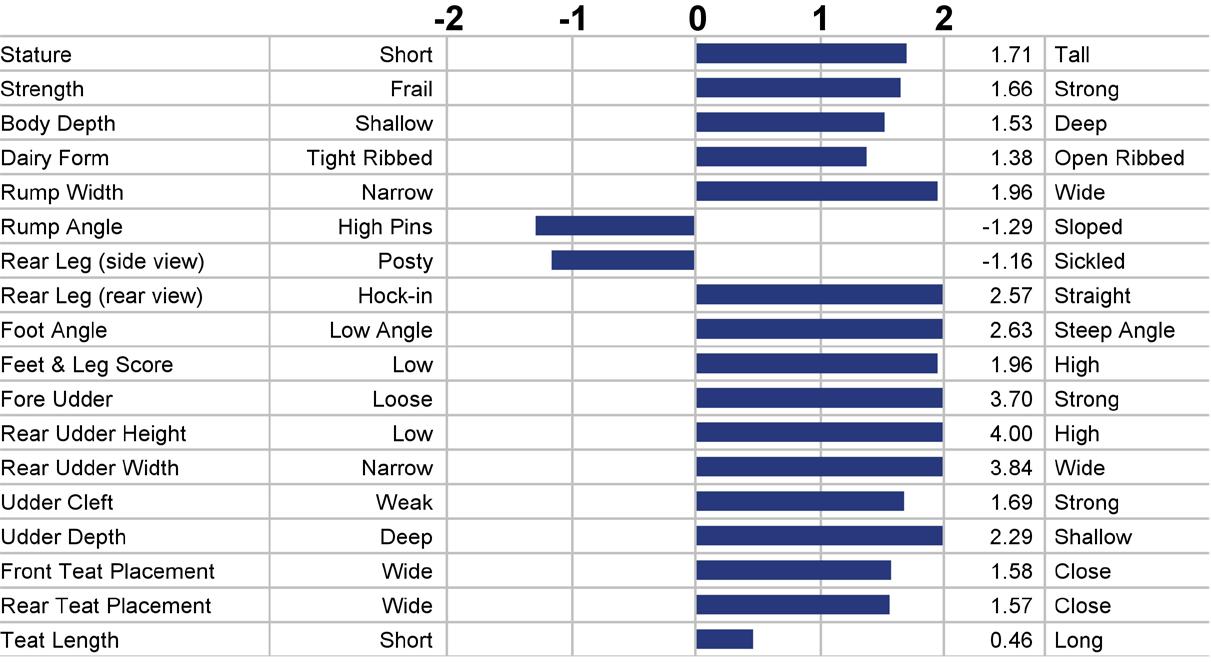Screen dimensions: 1211x662
Task: Click the axis label 2
Action: [x=943, y=18]
